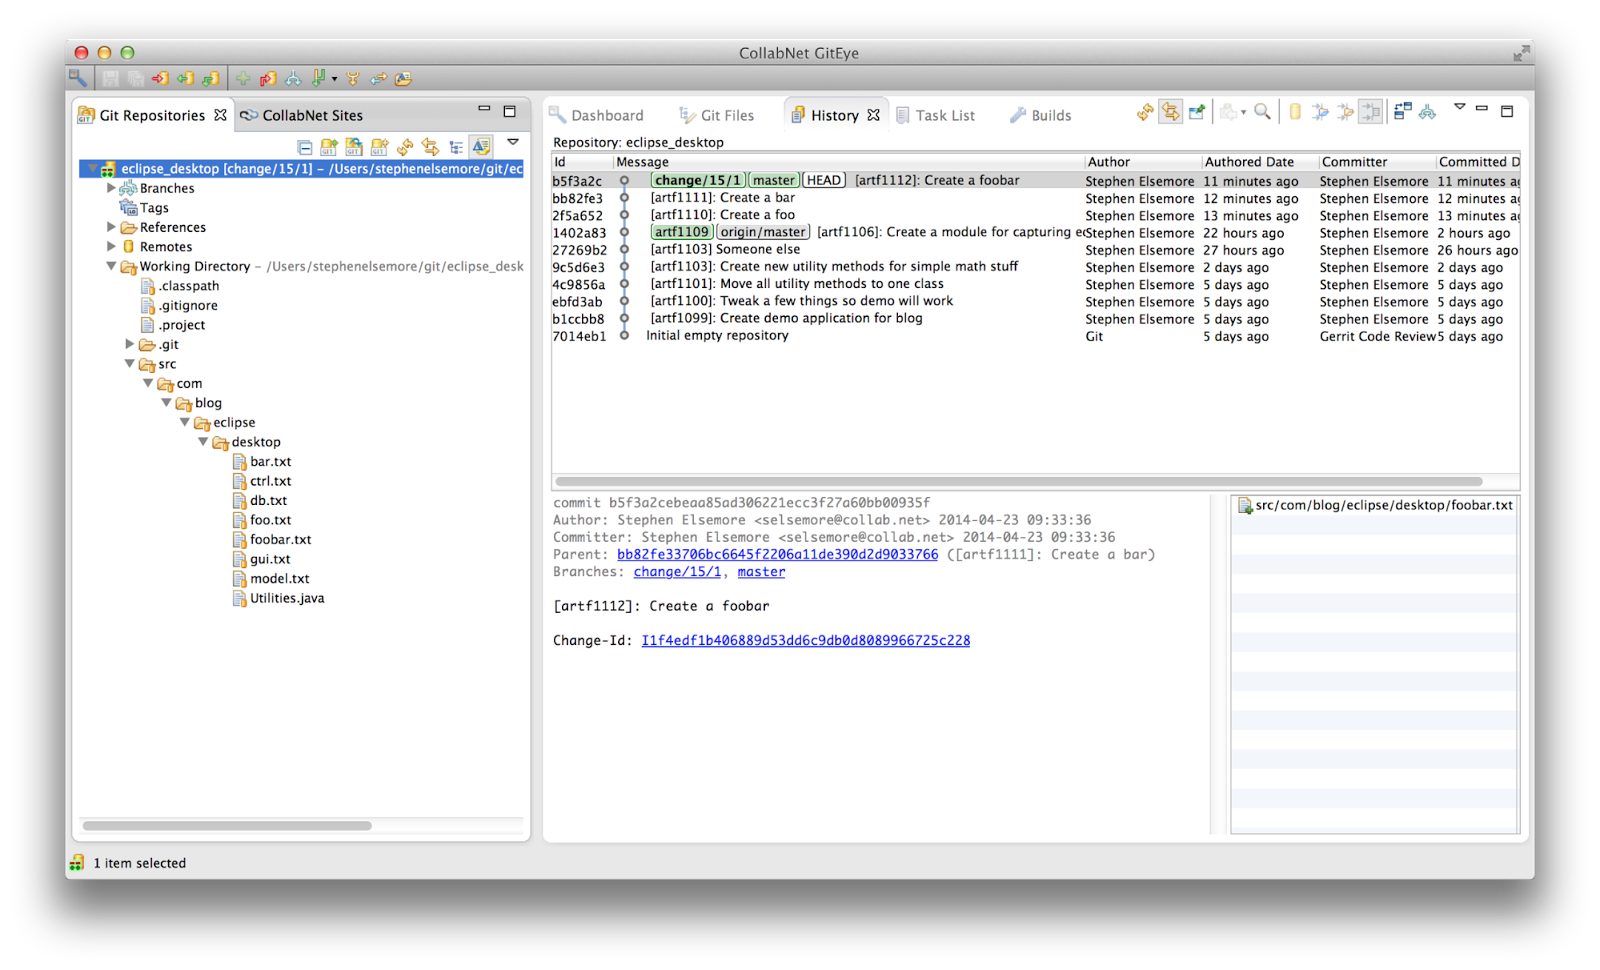1600x970 pixels.
Task: Expand the Branches node
Action: pos(111,188)
